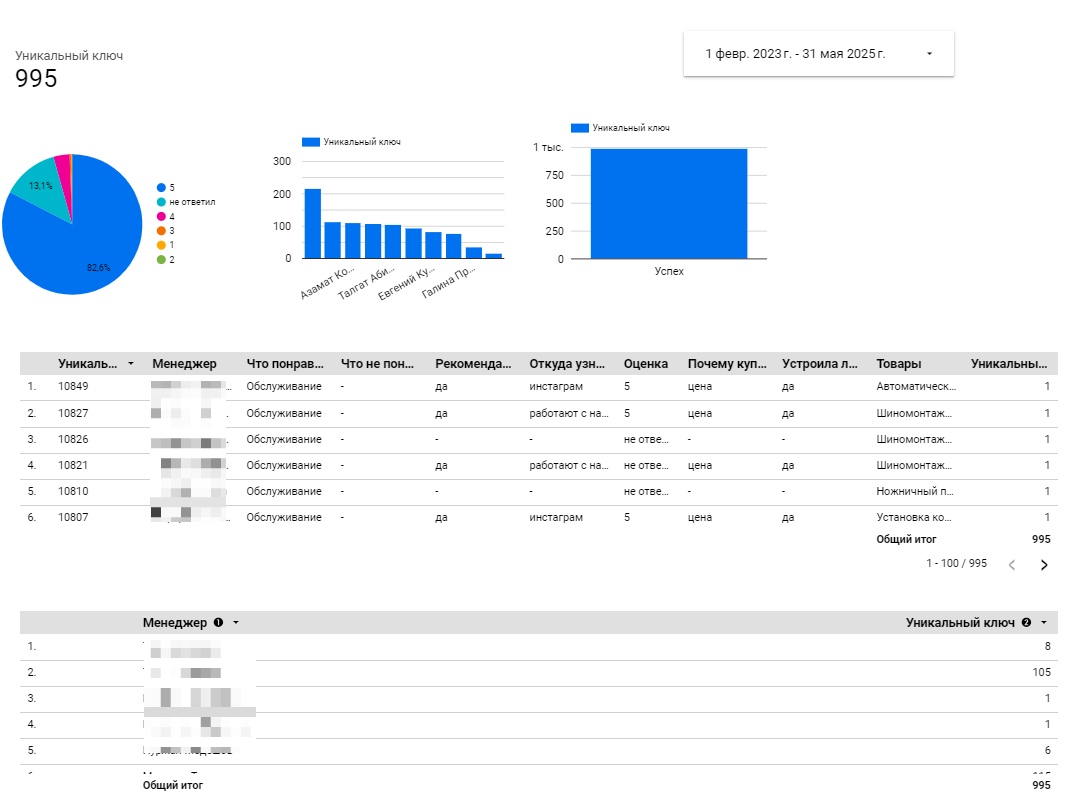The width and height of the screenshot is (1069, 796).
Task: Go to the previous table page
Action: (x=1012, y=565)
